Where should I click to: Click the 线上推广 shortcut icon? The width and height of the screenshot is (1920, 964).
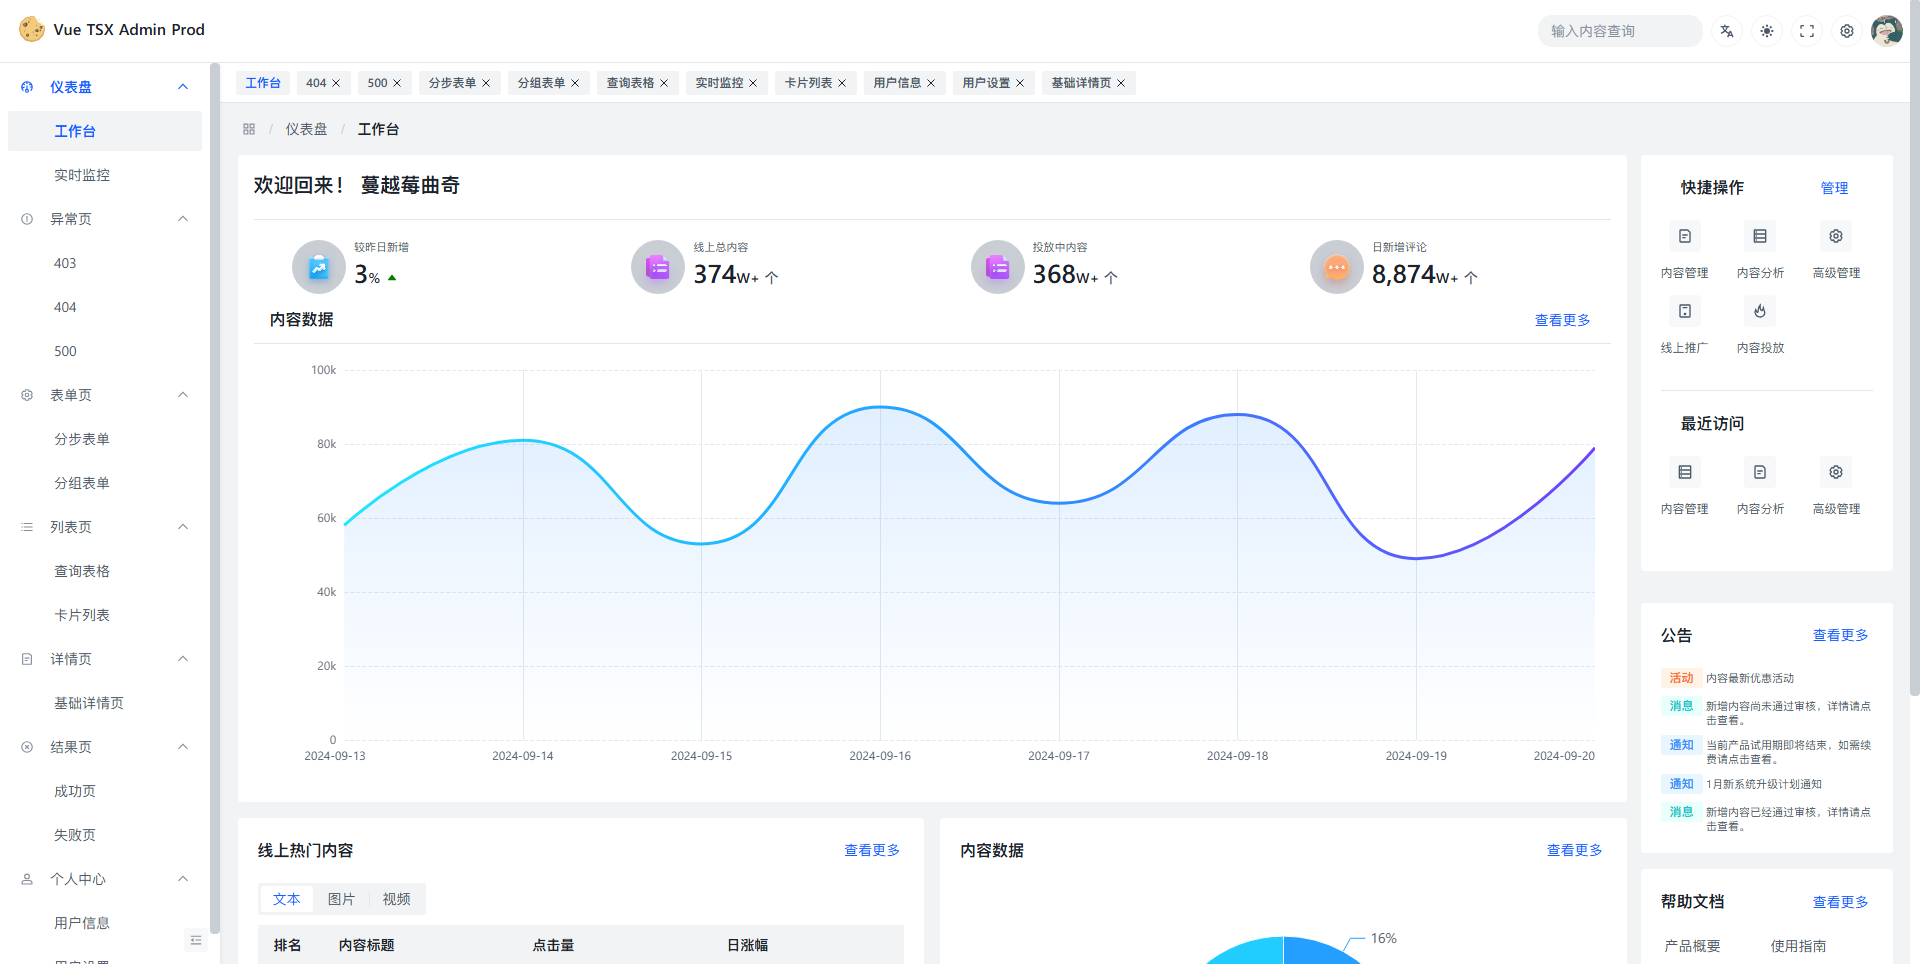tap(1685, 312)
